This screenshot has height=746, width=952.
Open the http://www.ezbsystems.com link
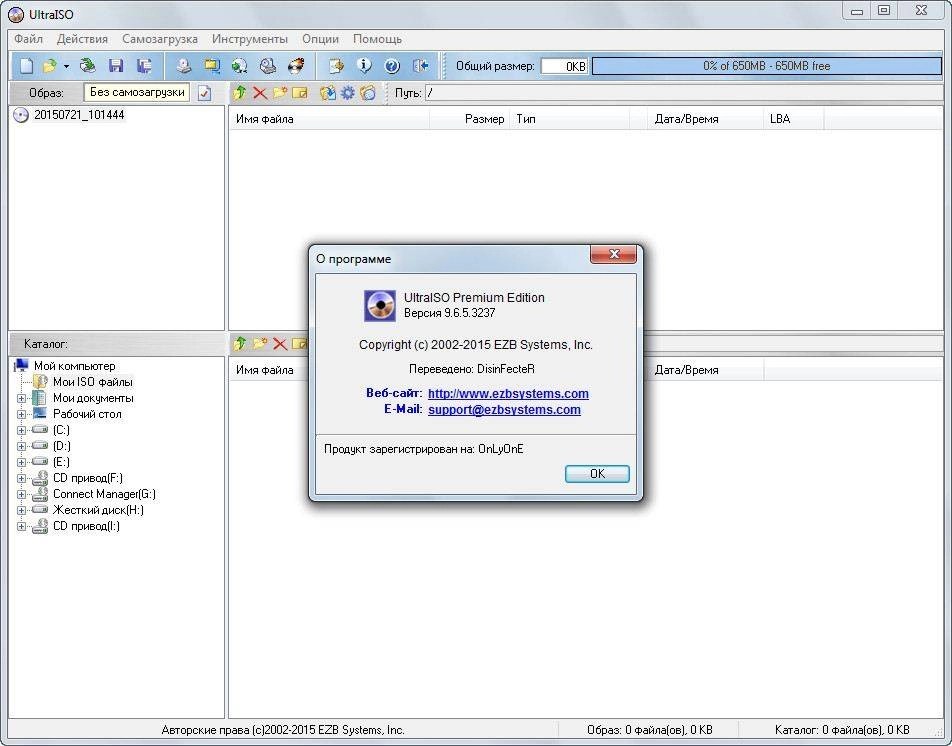(508, 393)
